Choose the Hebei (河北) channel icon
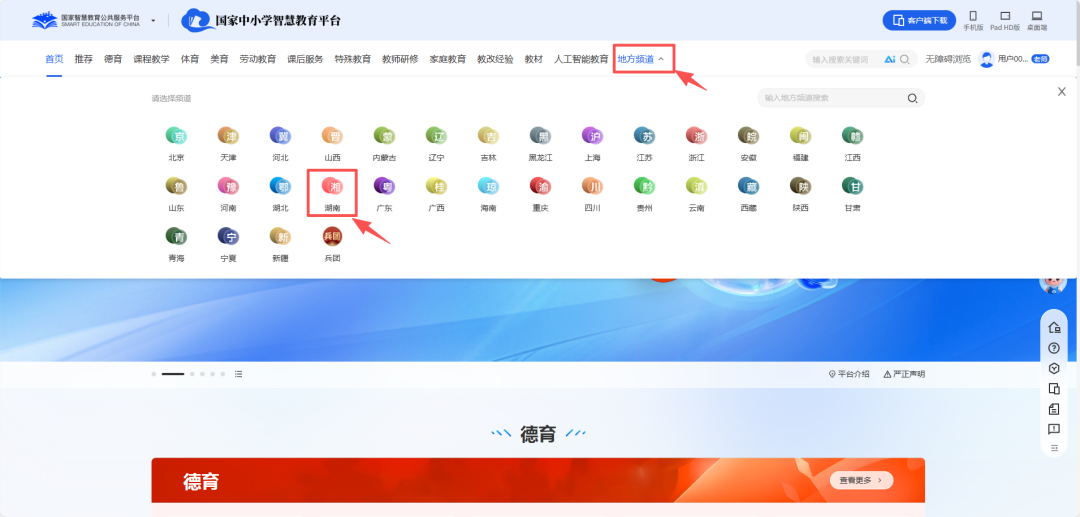 coord(280,136)
